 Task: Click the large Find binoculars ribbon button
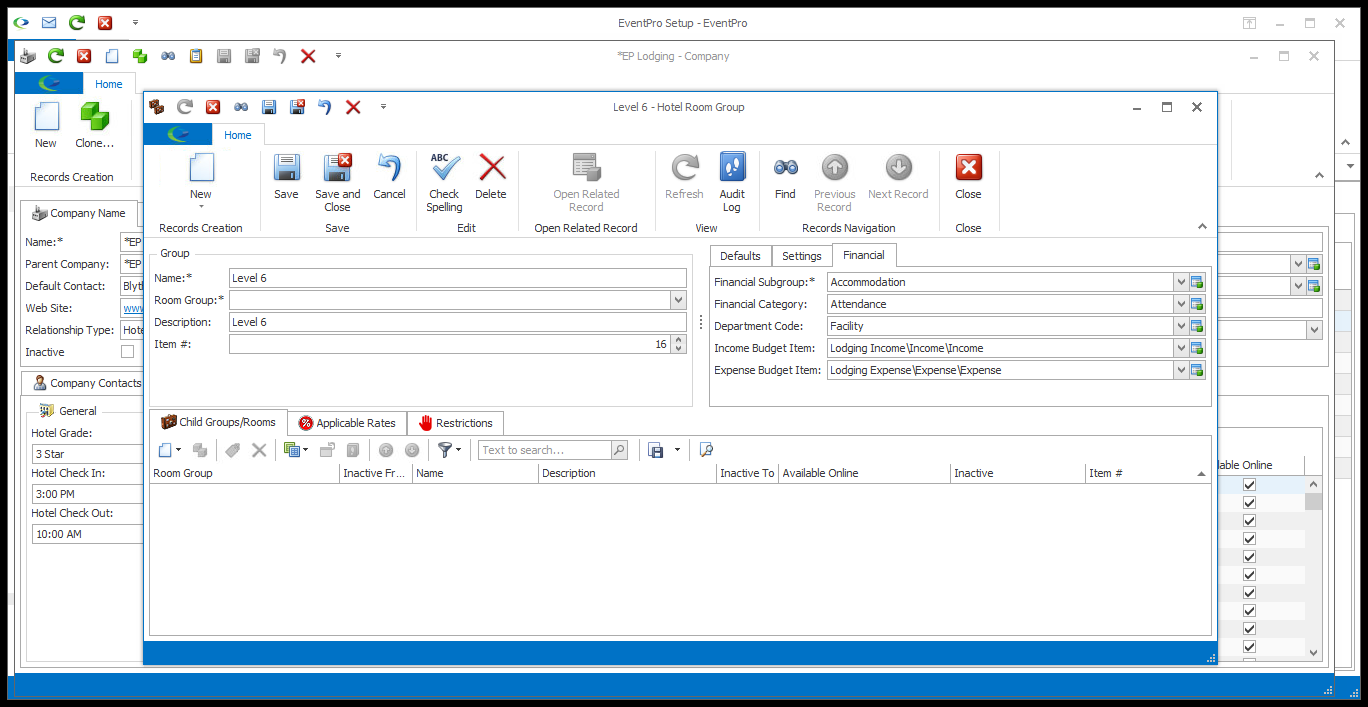point(785,177)
